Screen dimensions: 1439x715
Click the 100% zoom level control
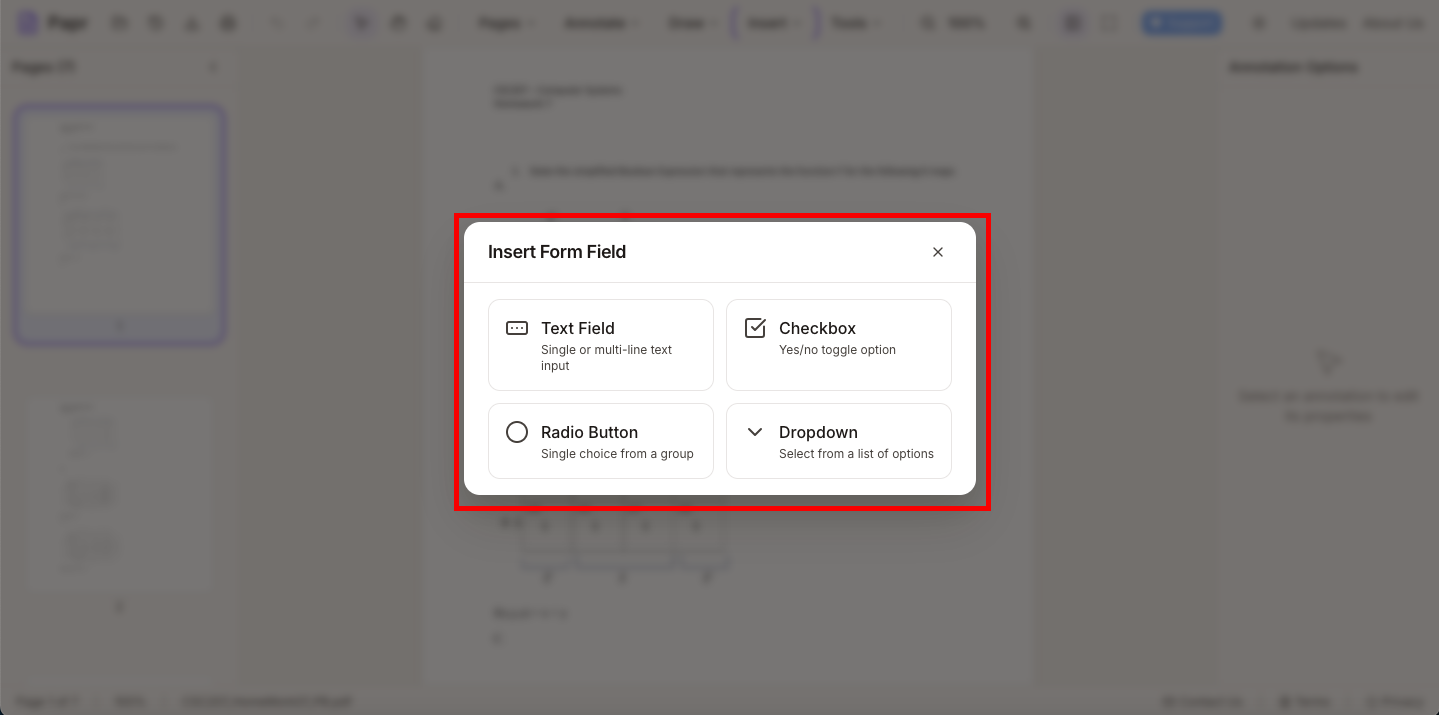tap(966, 22)
